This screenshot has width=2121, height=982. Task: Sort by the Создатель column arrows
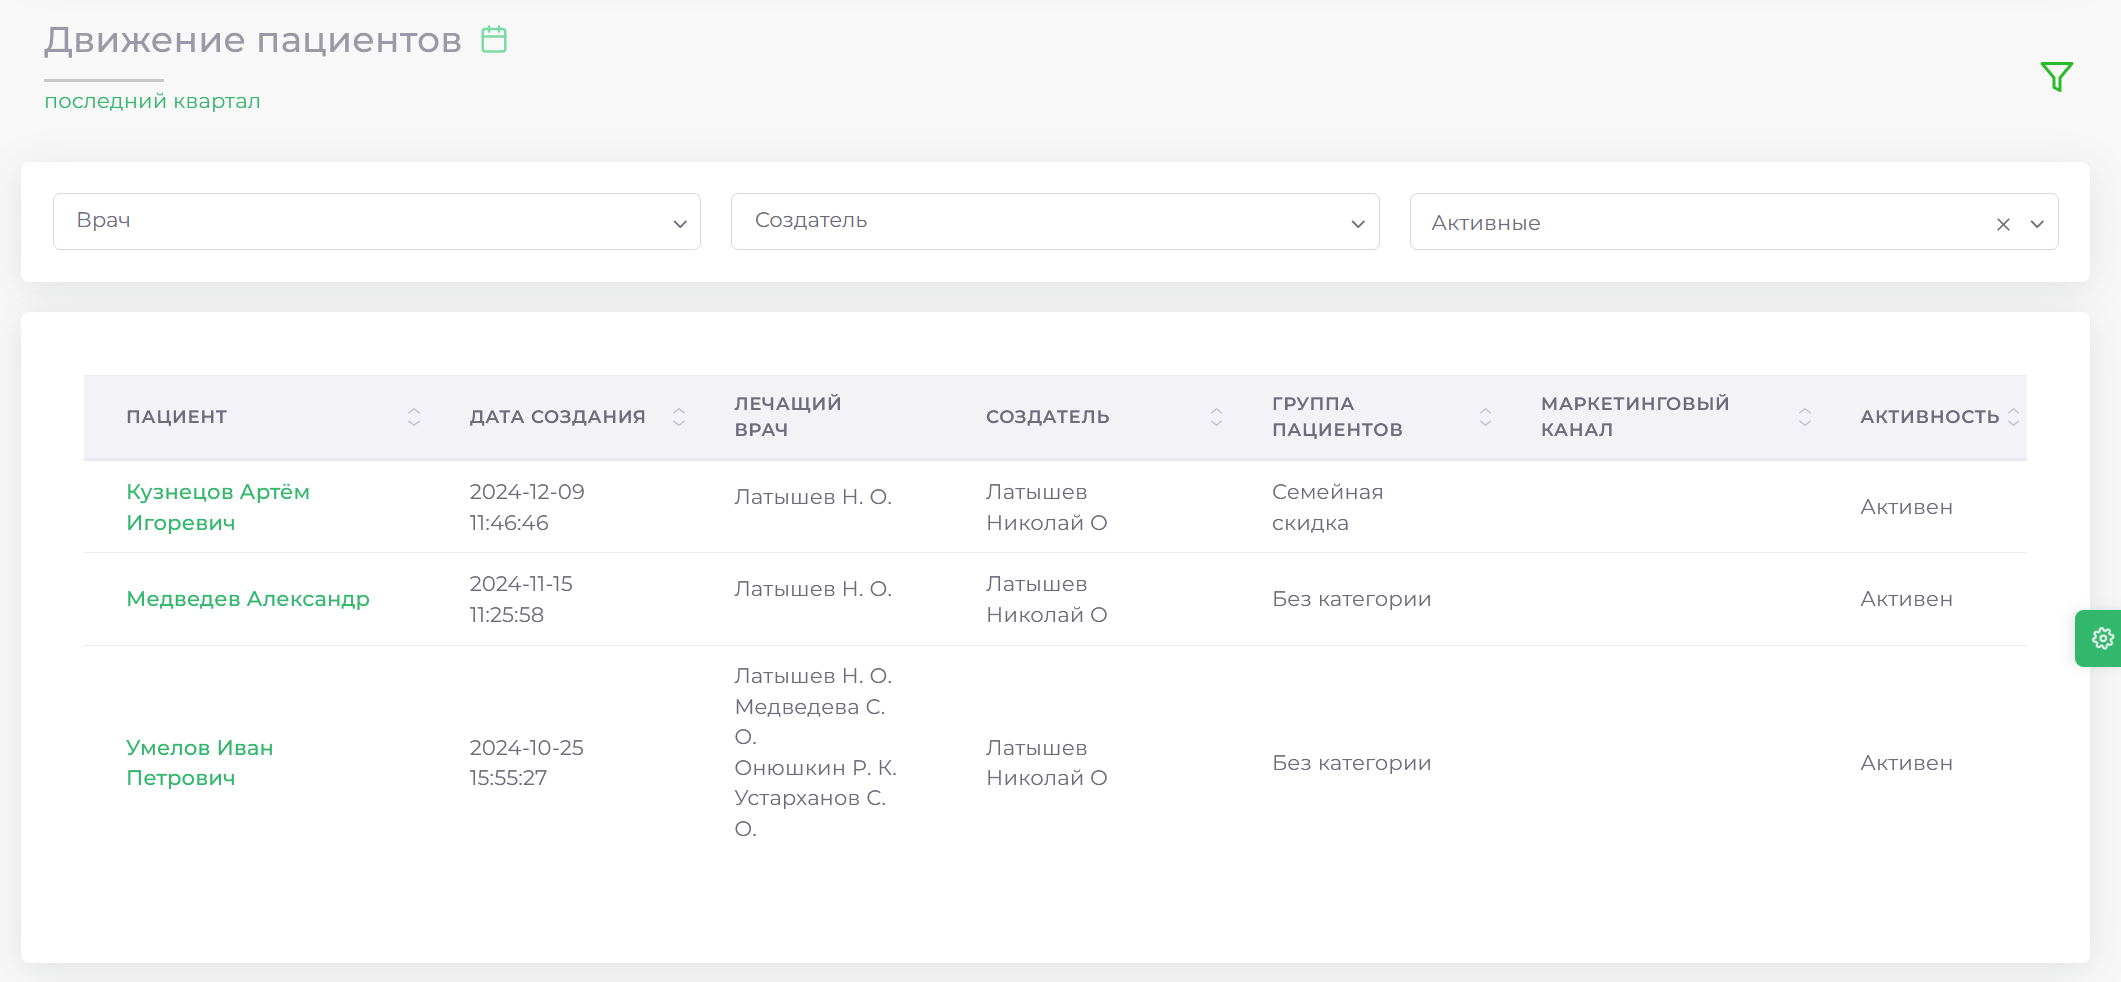1216,417
